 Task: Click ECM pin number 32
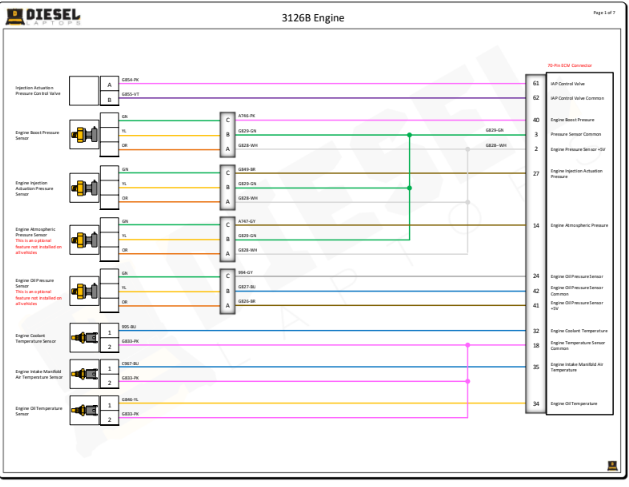(x=536, y=331)
